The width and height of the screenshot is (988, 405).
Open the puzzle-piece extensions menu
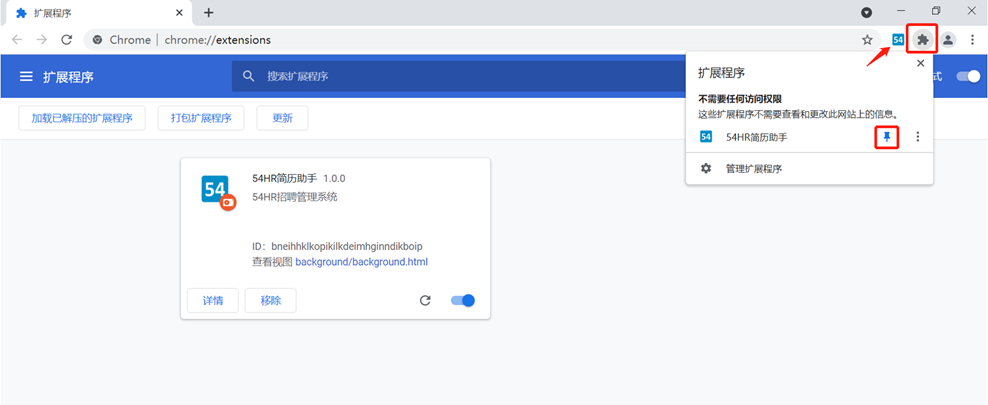(x=922, y=40)
